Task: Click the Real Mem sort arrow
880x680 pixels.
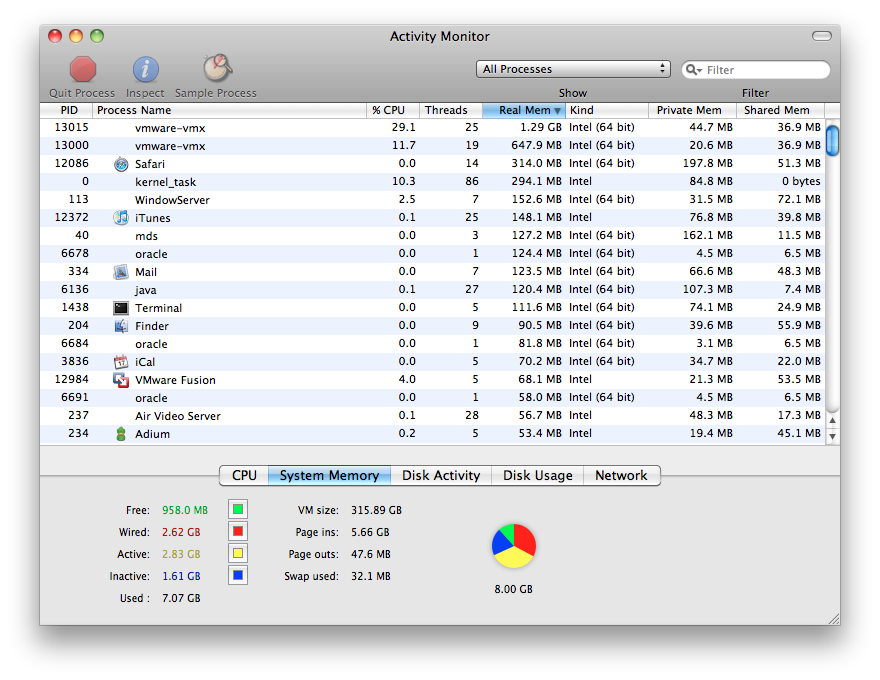Action: (x=557, y=111)
